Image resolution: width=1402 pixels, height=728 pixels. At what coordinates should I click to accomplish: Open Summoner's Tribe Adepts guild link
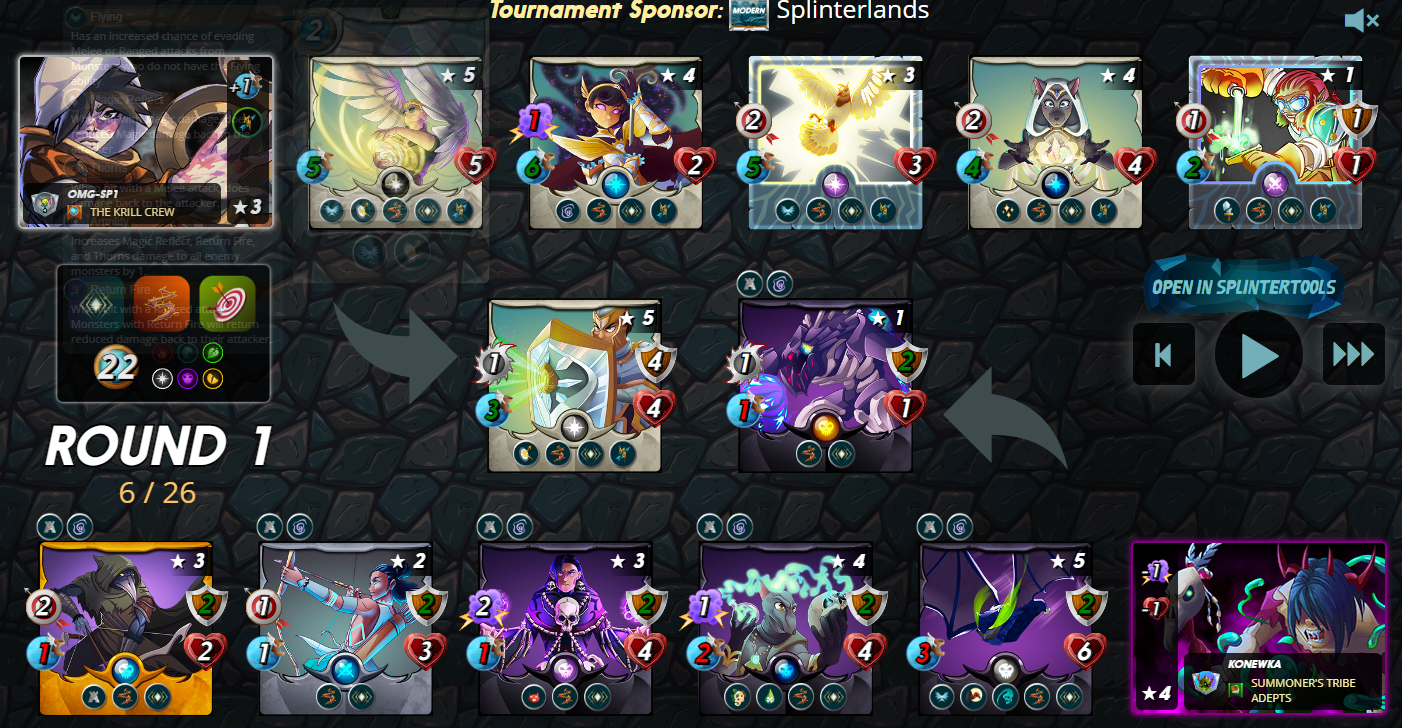(1303, 690)
